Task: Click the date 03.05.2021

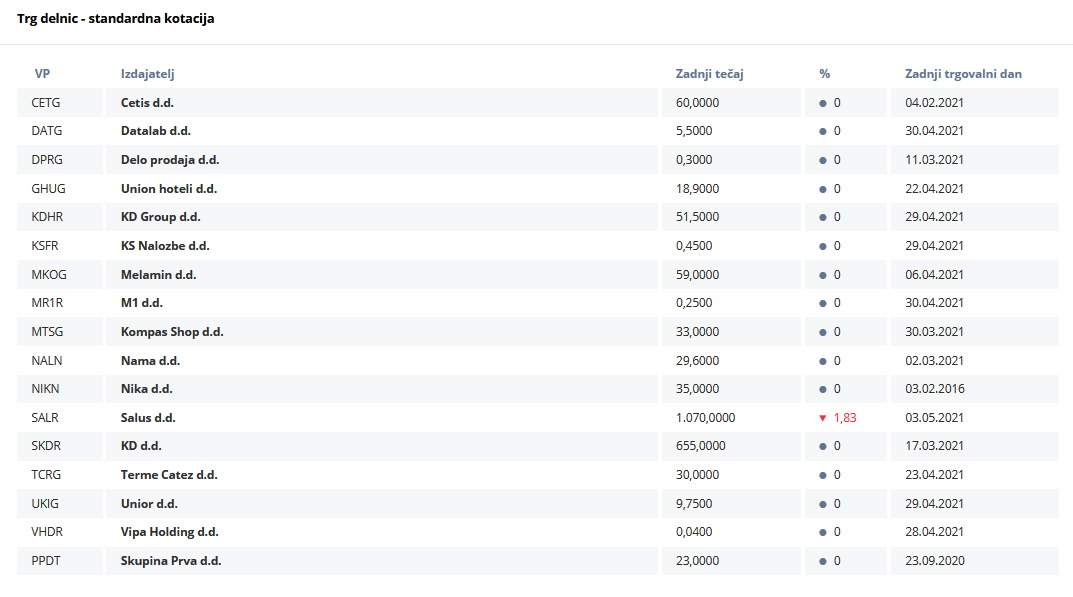Action: (934, 418)
